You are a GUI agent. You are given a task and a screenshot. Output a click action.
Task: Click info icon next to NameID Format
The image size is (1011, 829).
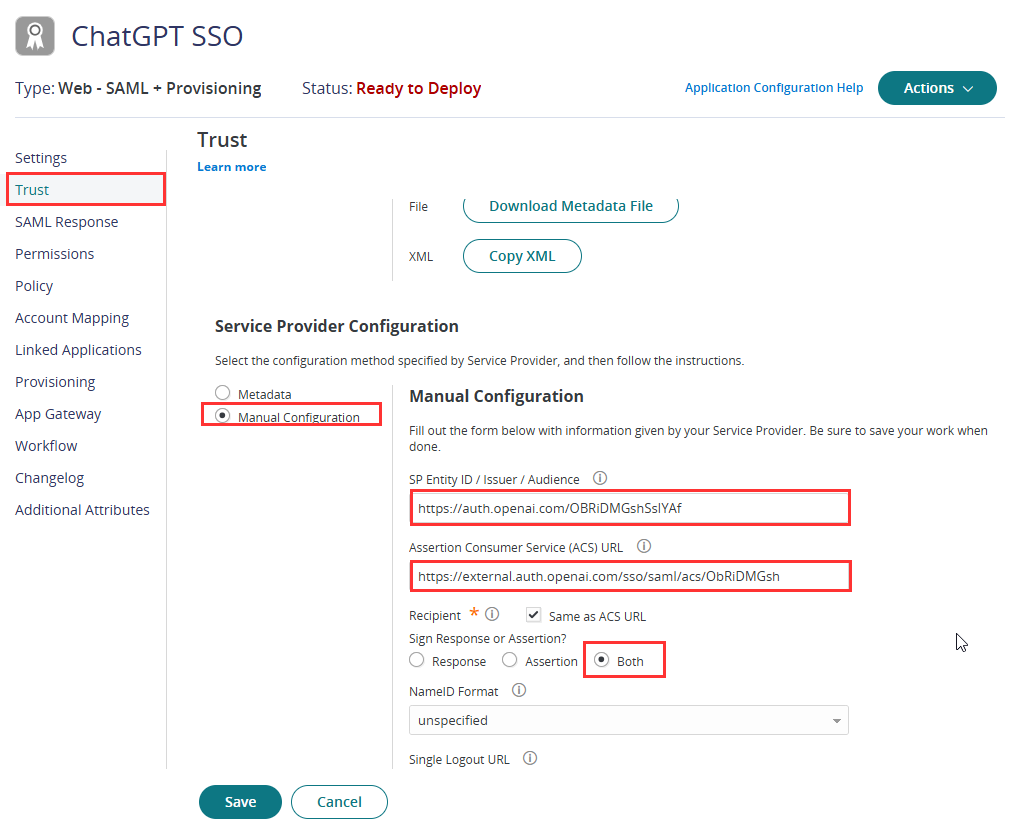click(x=519, y=690)
